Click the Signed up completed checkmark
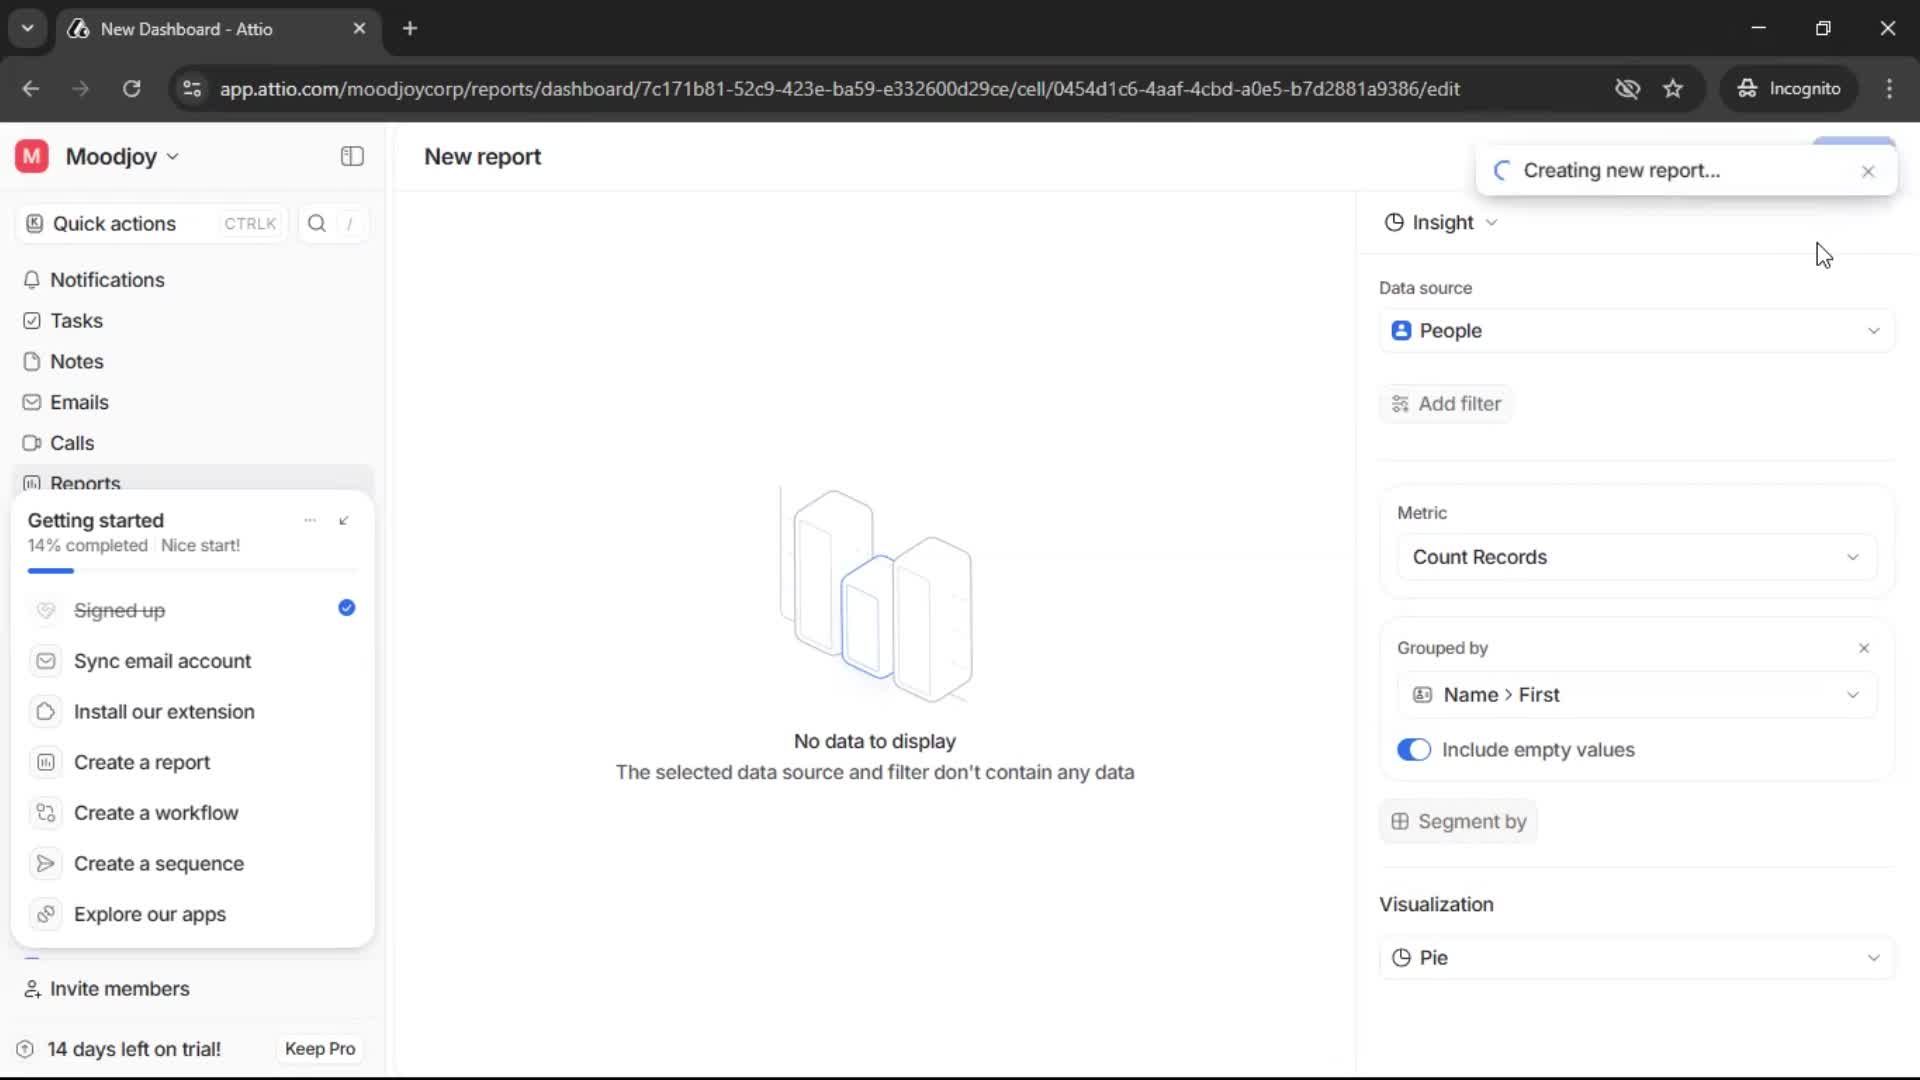This screenshot has width=1920, height=1080. [346, 608]
